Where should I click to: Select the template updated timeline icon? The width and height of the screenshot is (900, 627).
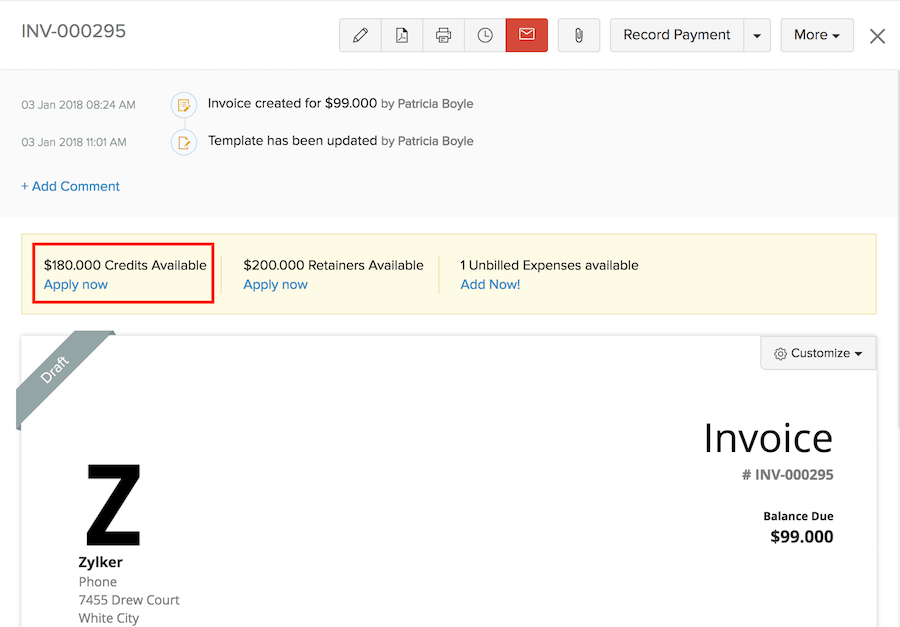coord(183,141)
